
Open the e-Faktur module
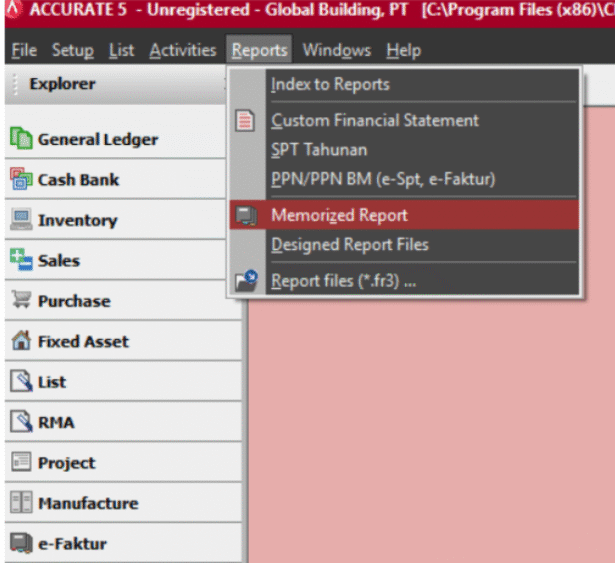(124, 543)
